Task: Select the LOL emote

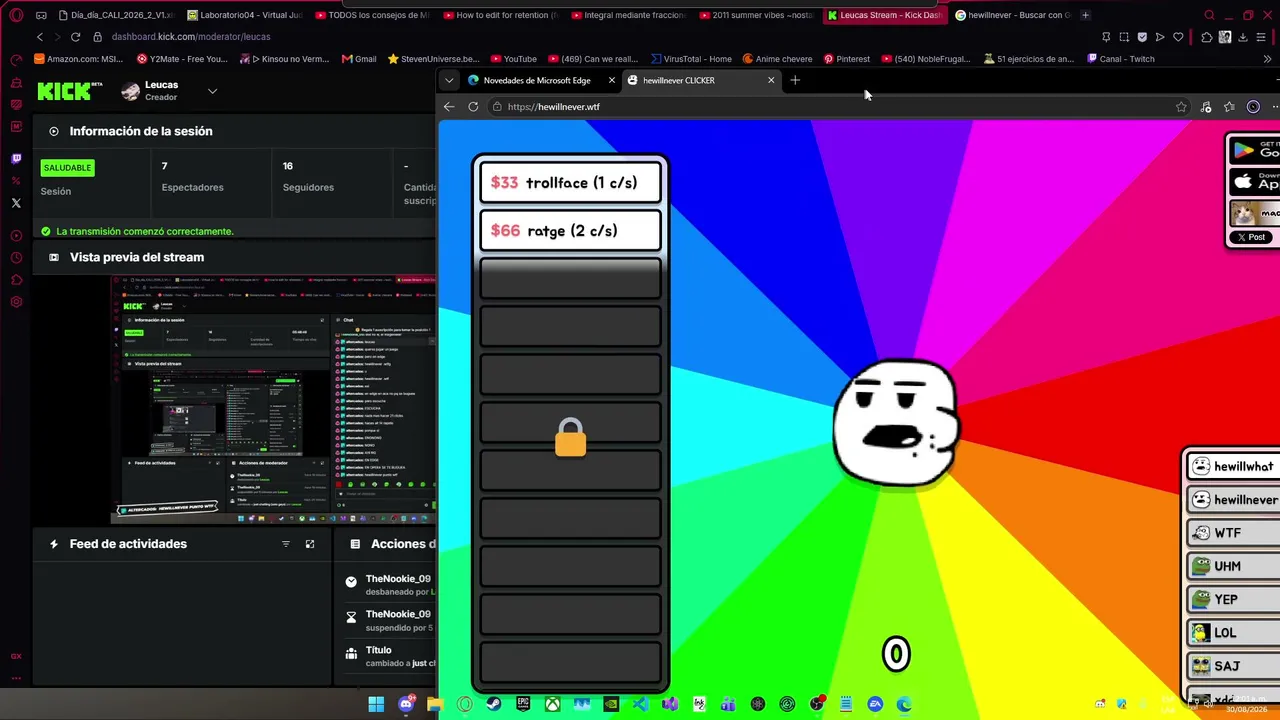Action: (x=1233, y=633)
